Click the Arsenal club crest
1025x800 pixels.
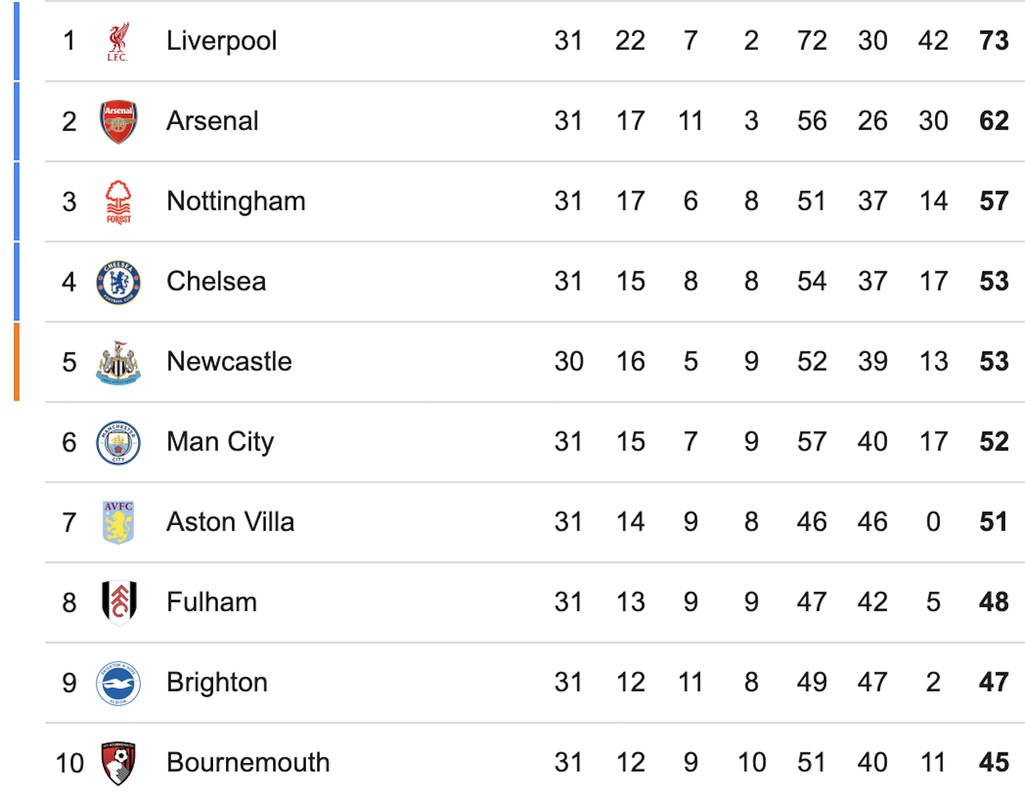tap(118, 122)
